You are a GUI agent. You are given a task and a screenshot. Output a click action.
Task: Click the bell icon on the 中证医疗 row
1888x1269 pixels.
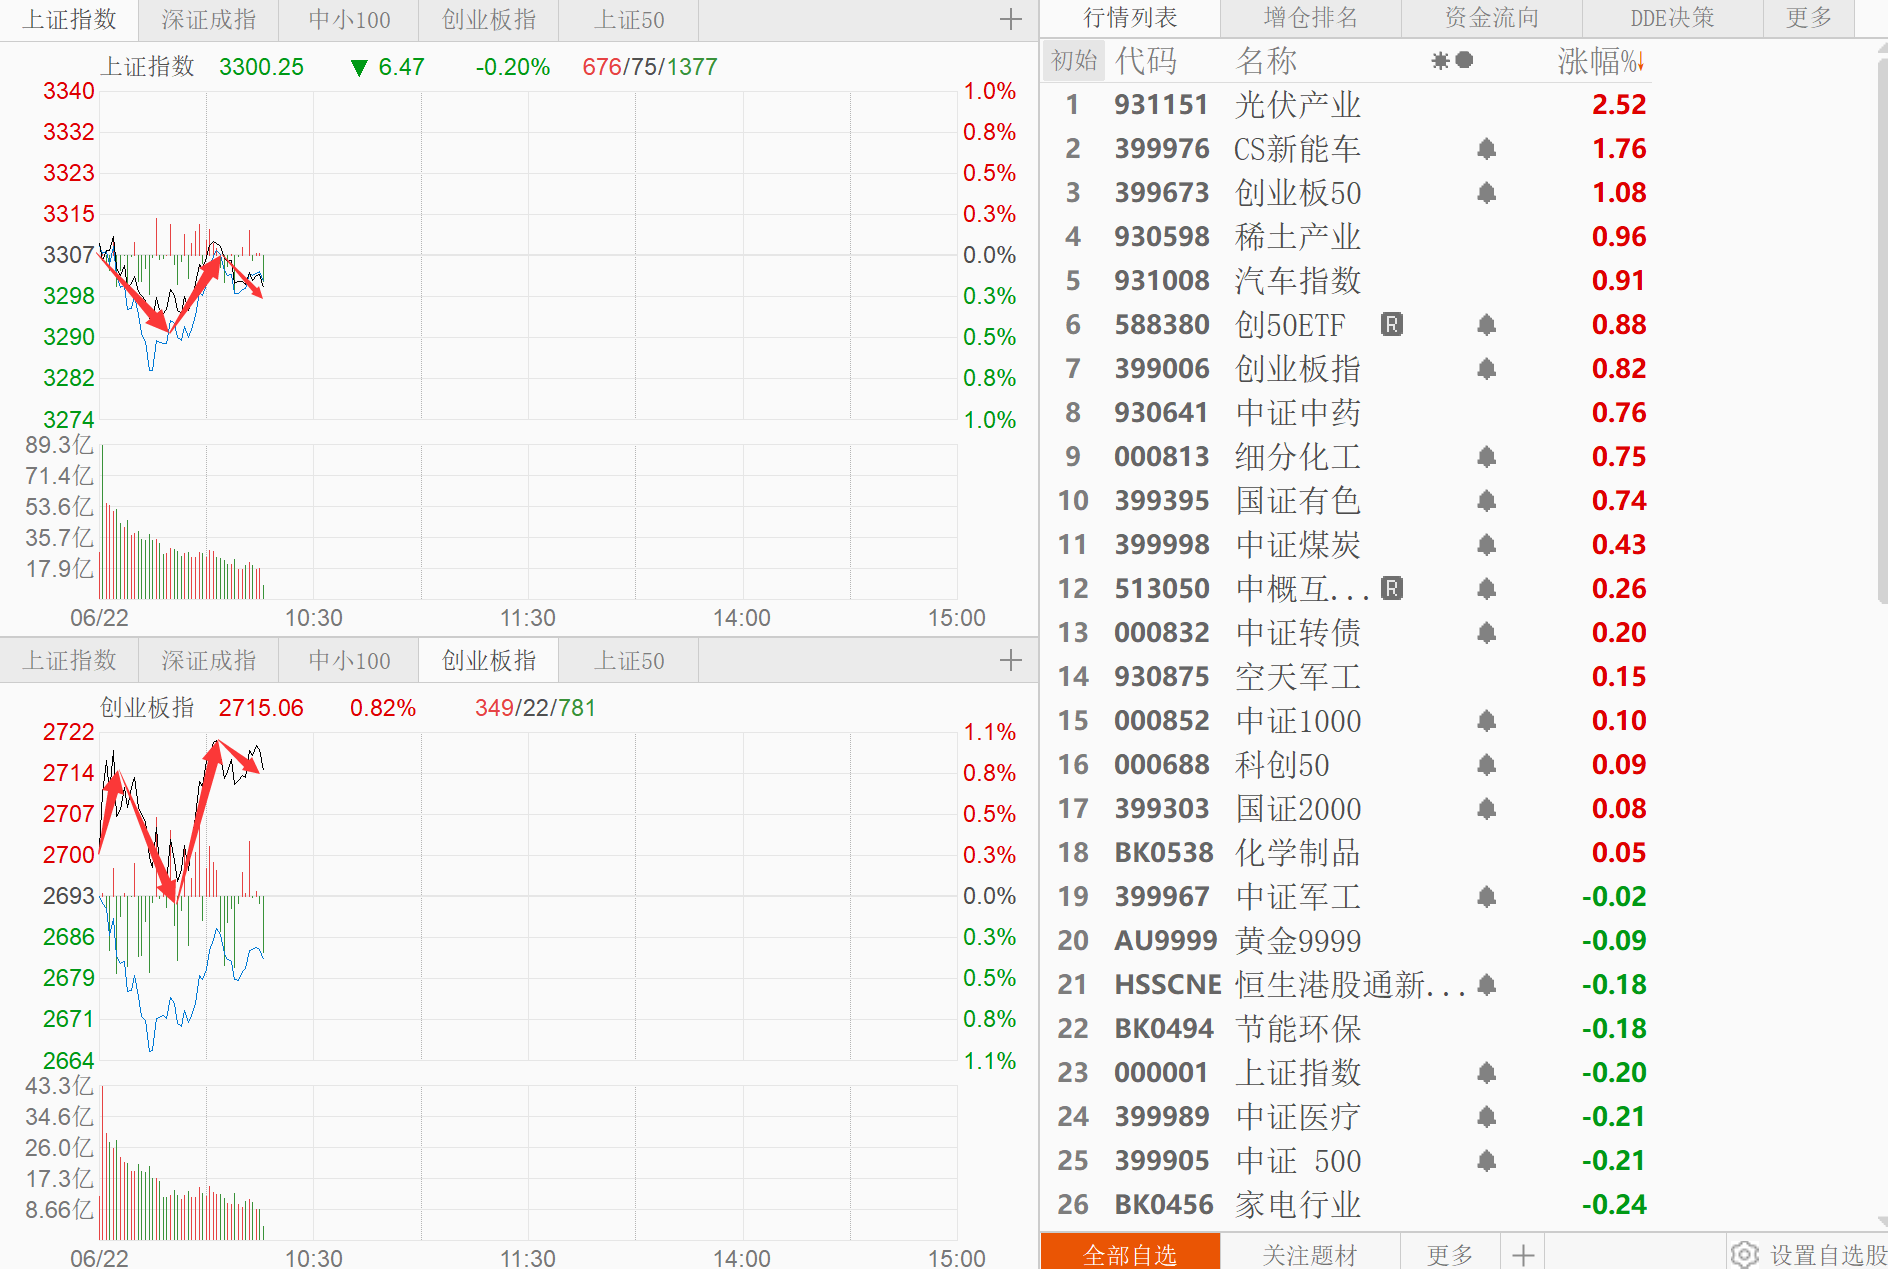(x=1487, y=1117)
